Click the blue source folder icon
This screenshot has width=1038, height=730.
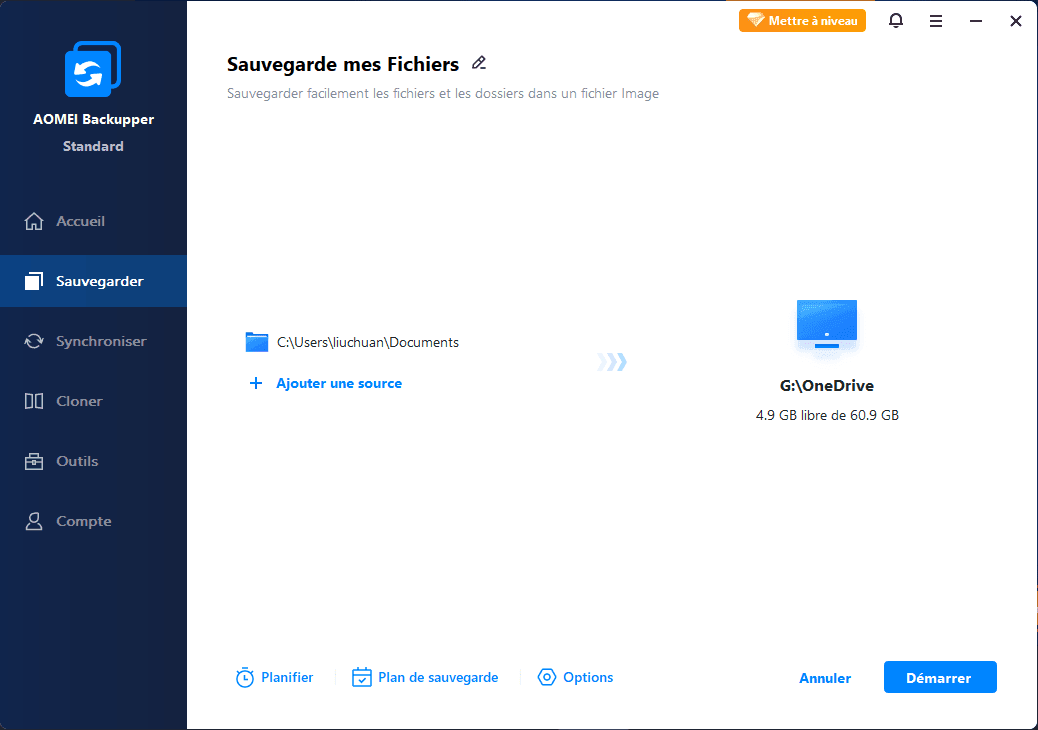[257, 342]
